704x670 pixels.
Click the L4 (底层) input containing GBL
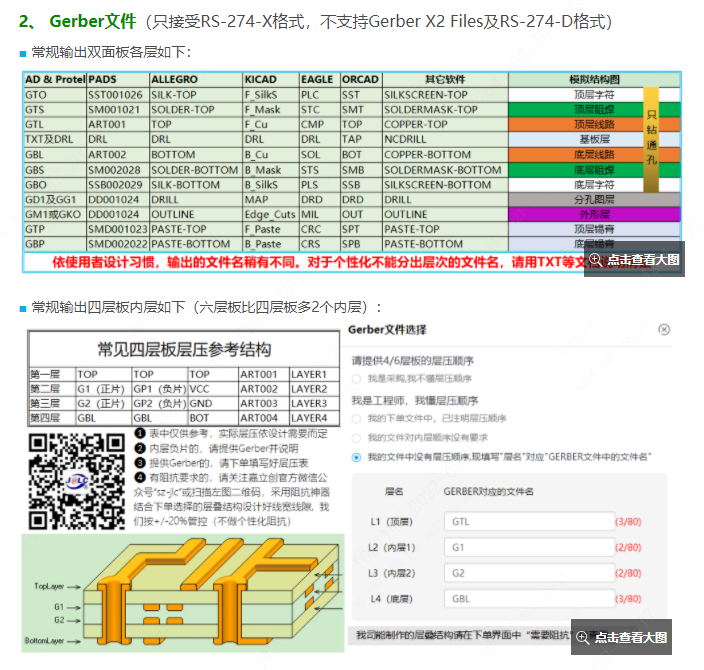pyautogui.click(x=529, y=599)
